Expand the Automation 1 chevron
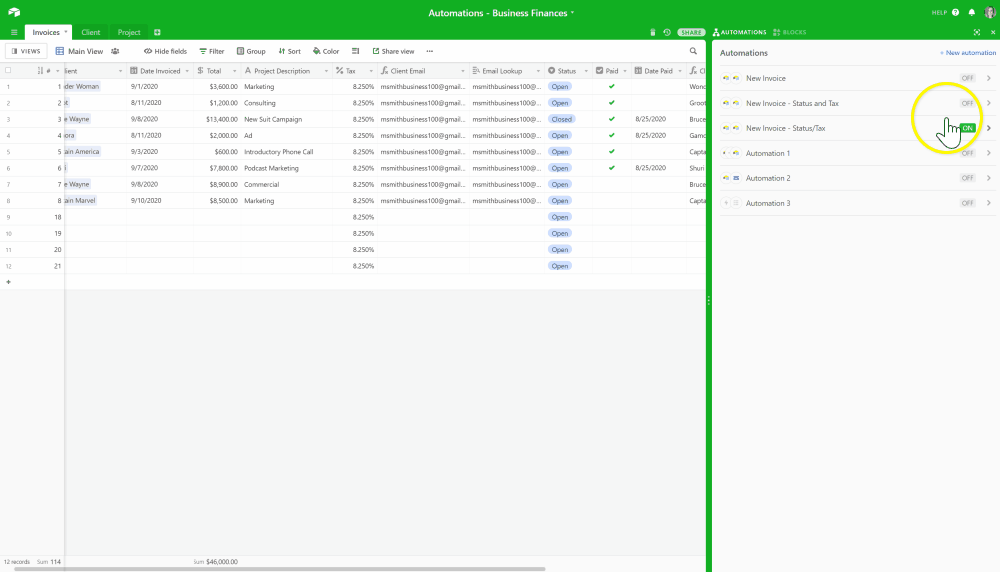 (x=989, y=153)
